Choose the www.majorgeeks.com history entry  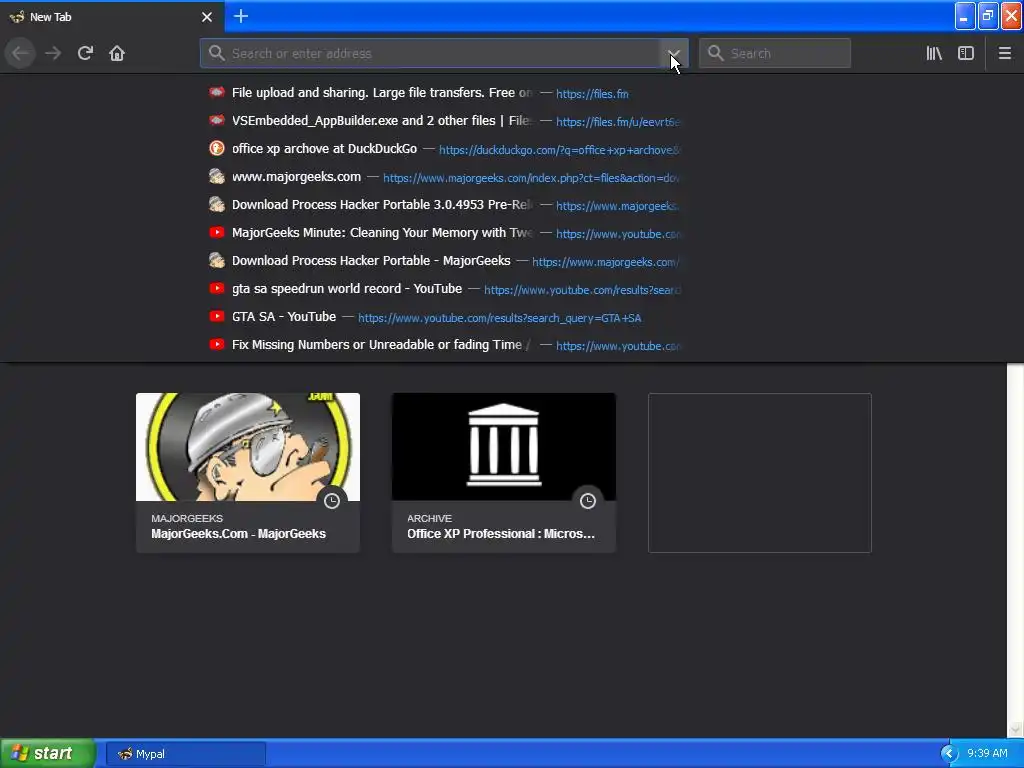tap(444, 177)
